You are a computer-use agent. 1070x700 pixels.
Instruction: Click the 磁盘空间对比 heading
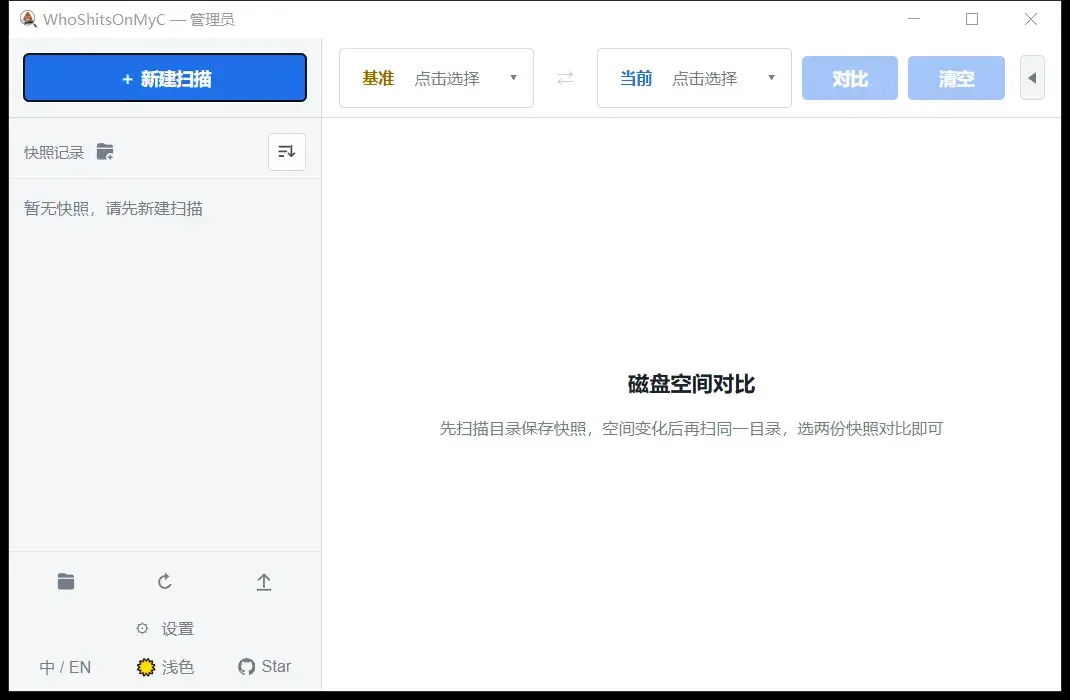pyautogui.click(x=691, y=384)
